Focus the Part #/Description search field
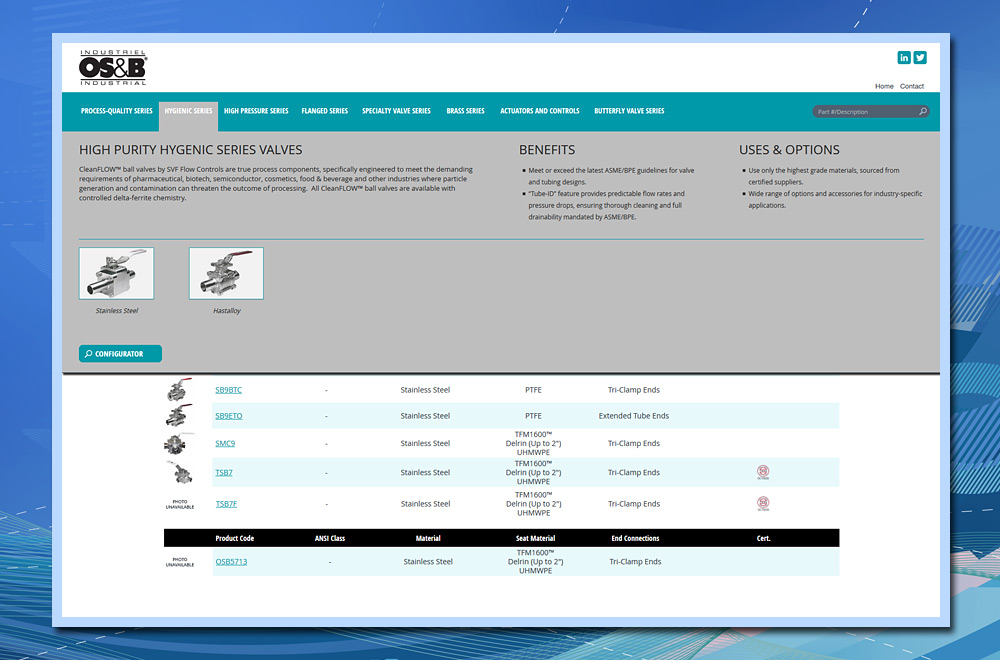 point(871,112)
